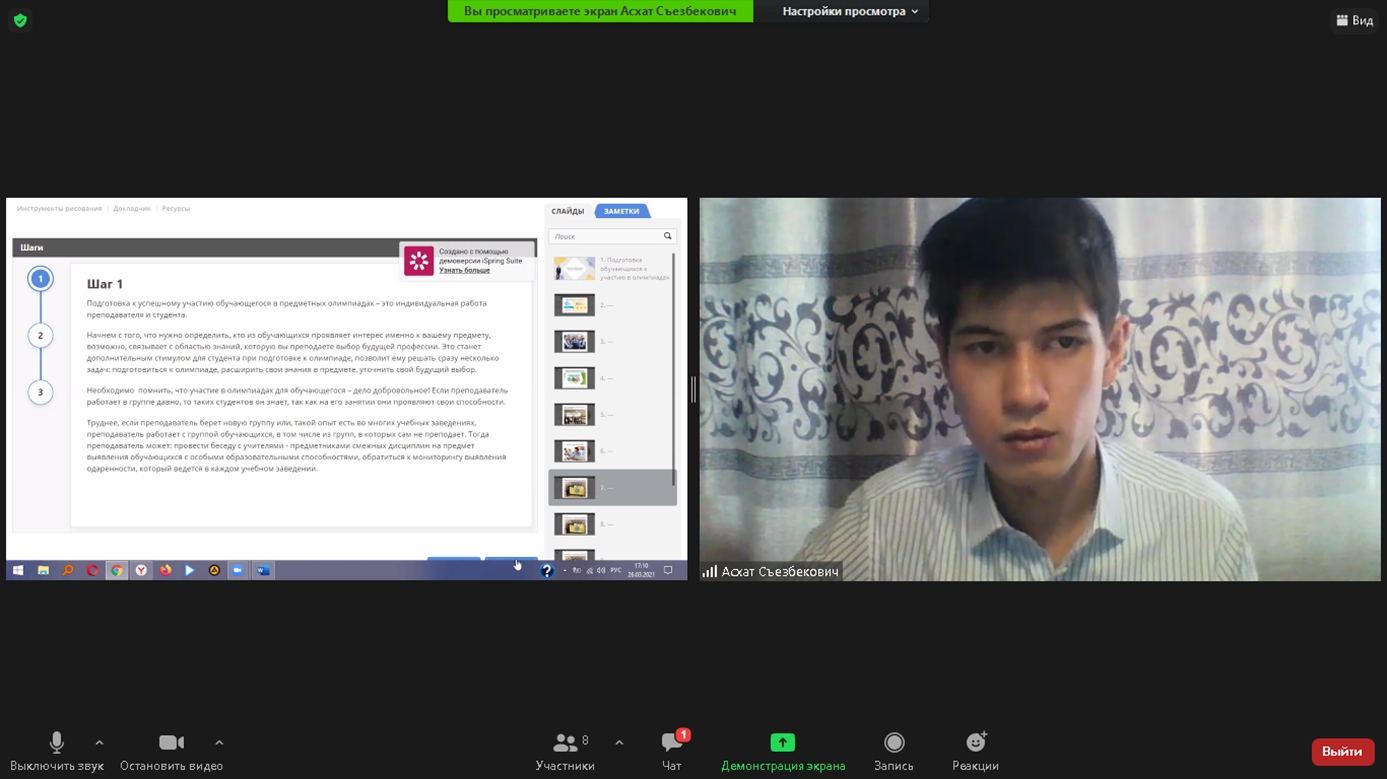The image size is (1387, 779).
Task: Expand the video options arrow next to camera
Action: [219, 743]
